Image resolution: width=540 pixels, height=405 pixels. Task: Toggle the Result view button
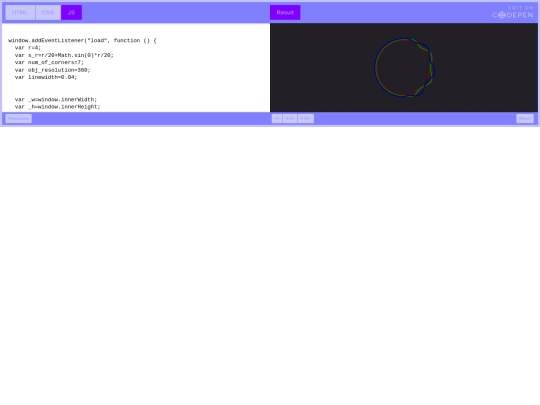coord(285,12)
